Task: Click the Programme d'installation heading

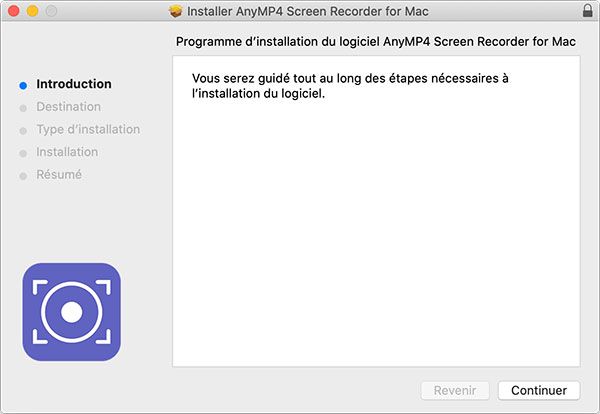Action: coord(377,43)
